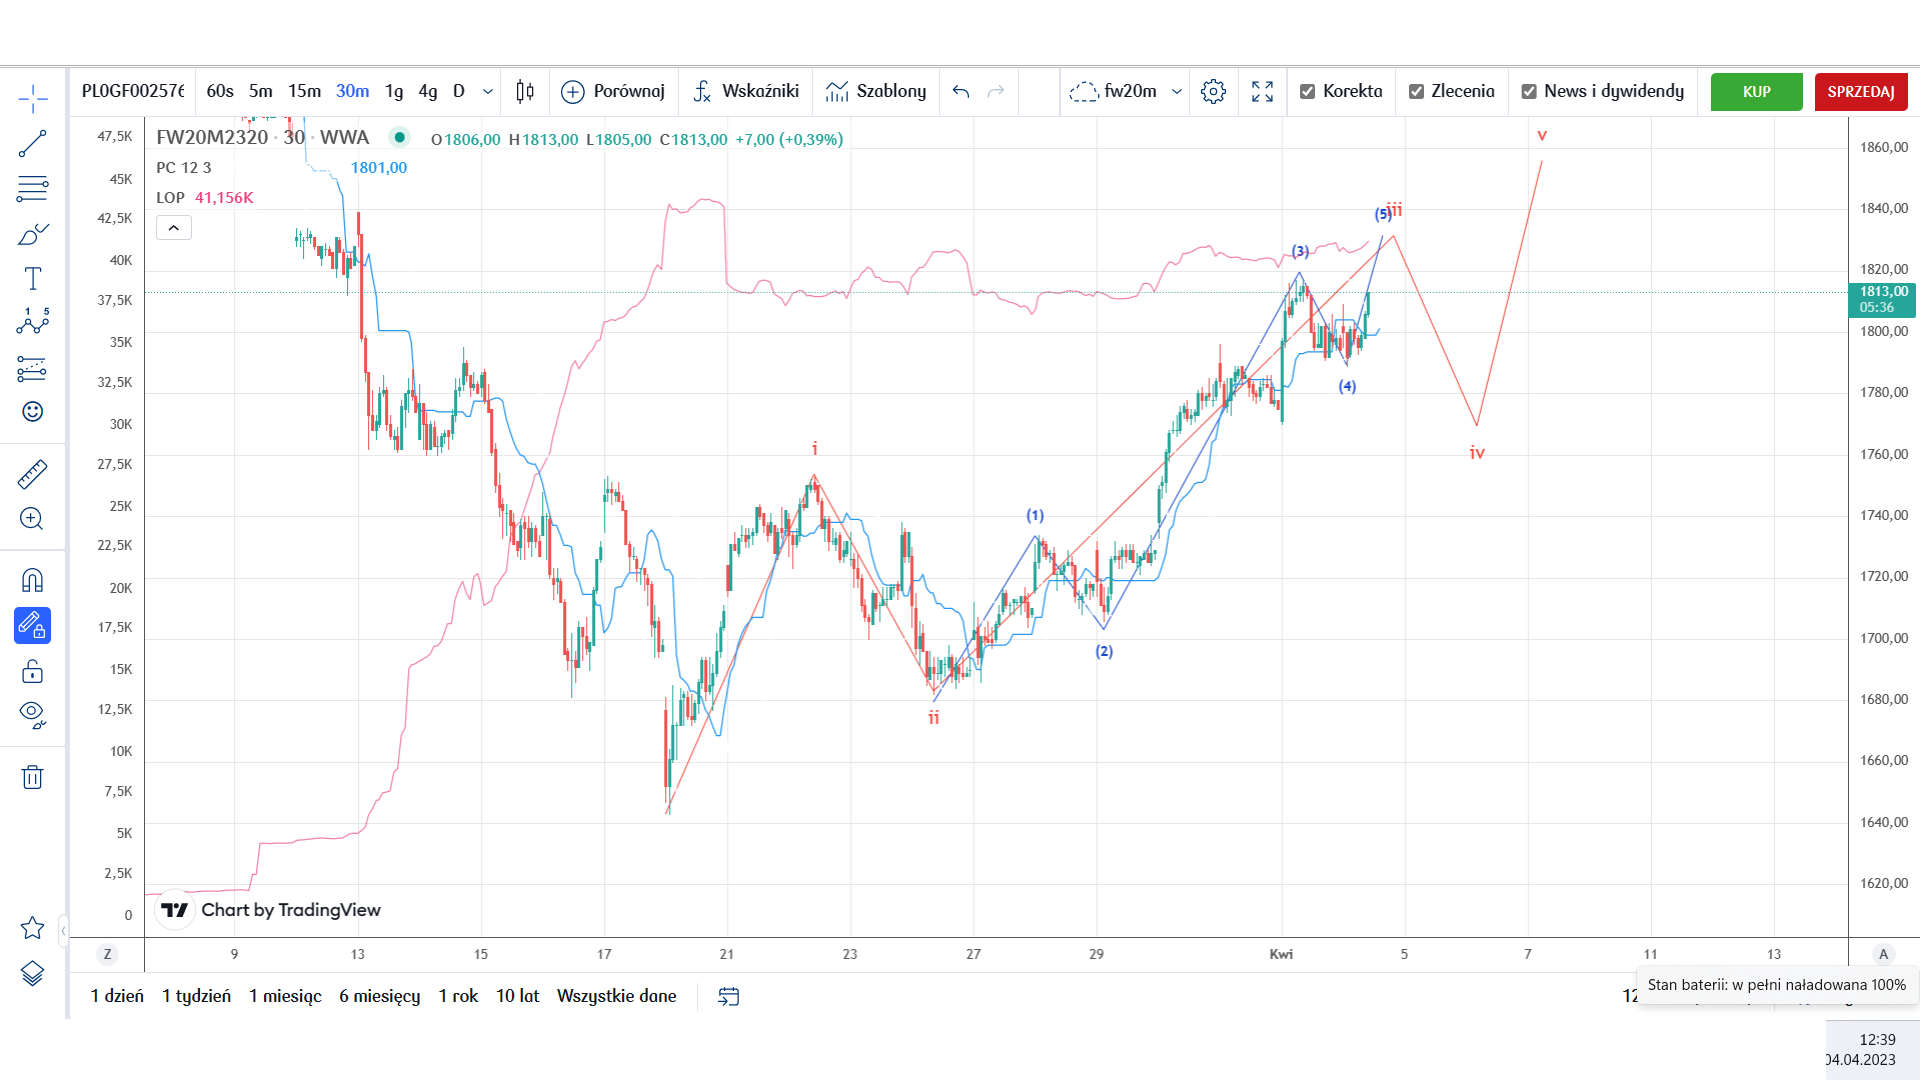Toggle auto scale A button
The height and width of the screenshot is (1080, 1920).
1883,954
